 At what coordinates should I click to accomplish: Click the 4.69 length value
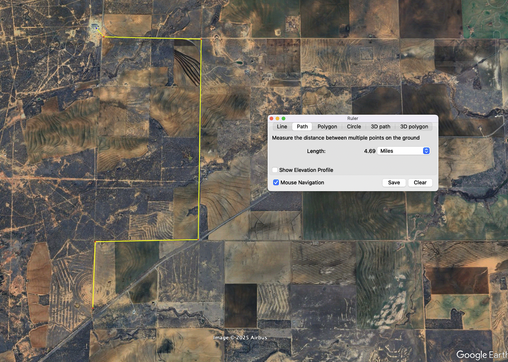click(x=369, y=151)
